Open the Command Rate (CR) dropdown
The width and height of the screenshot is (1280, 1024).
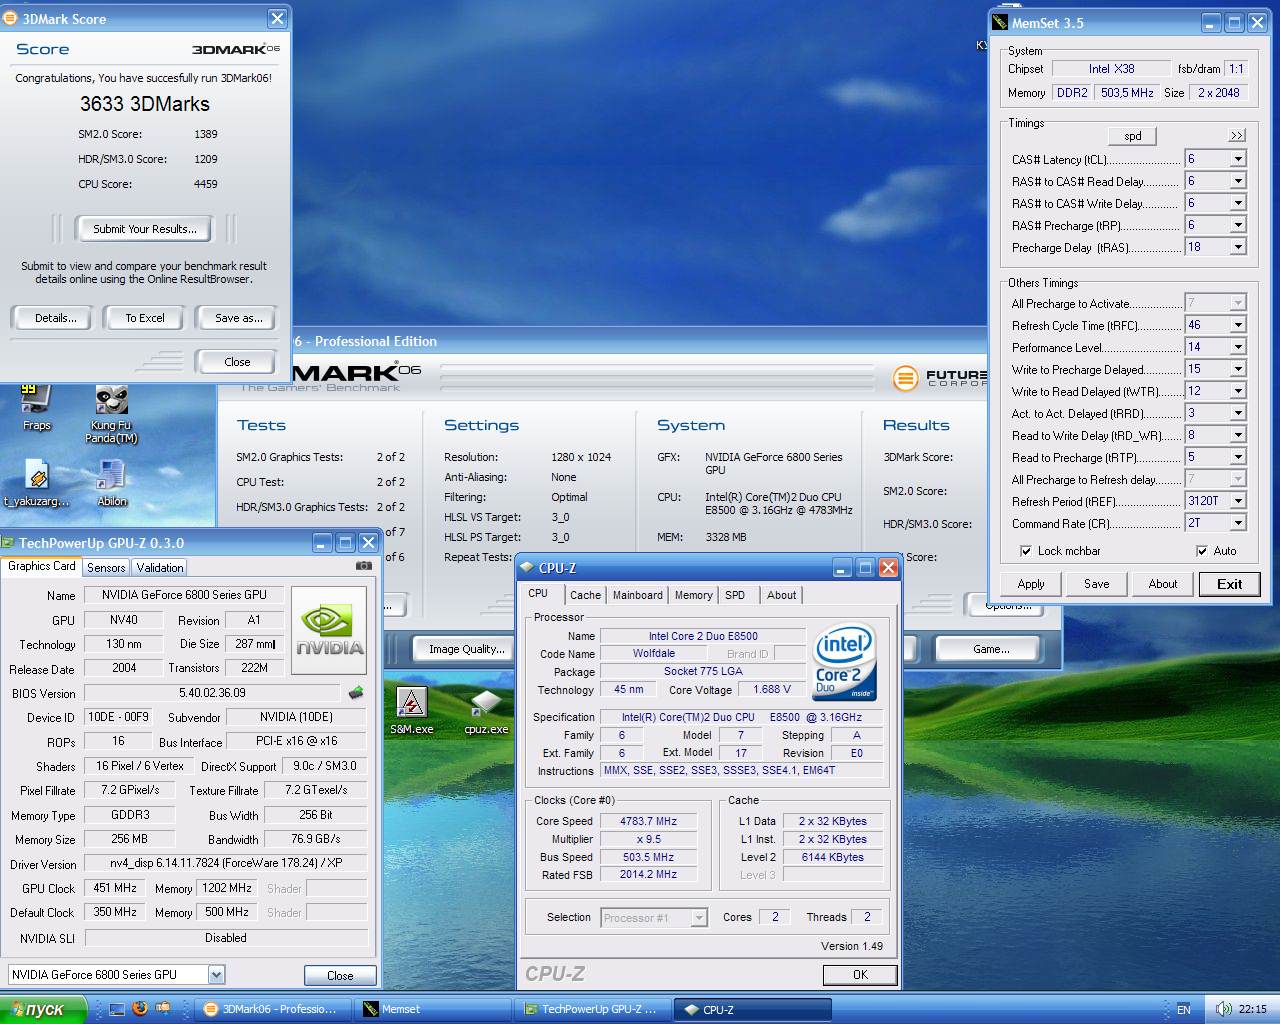[1238, 523]
